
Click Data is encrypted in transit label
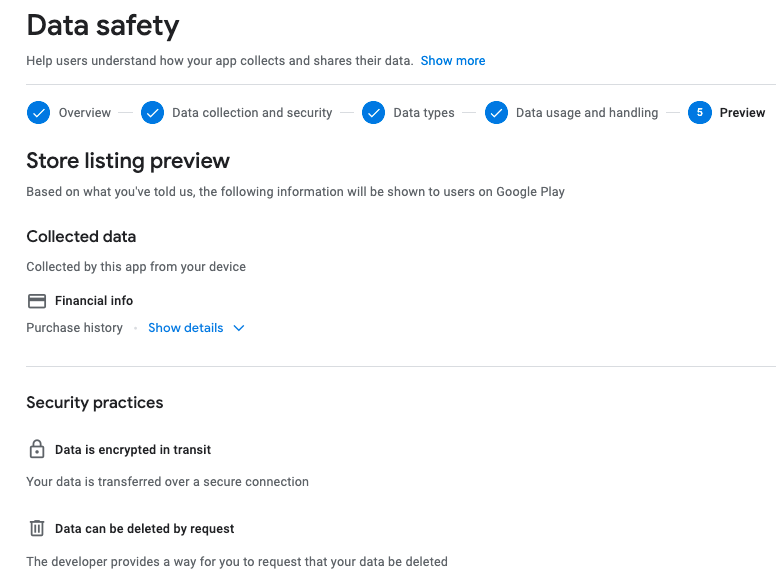click(x=133, y=449)
